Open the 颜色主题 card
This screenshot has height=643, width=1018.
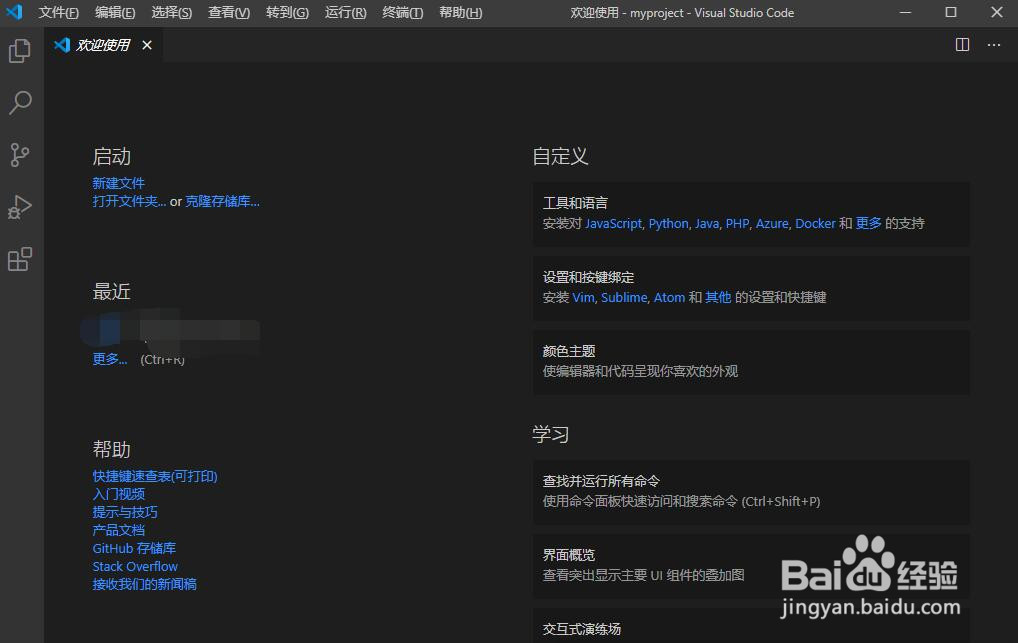click(x=751, y=362)
